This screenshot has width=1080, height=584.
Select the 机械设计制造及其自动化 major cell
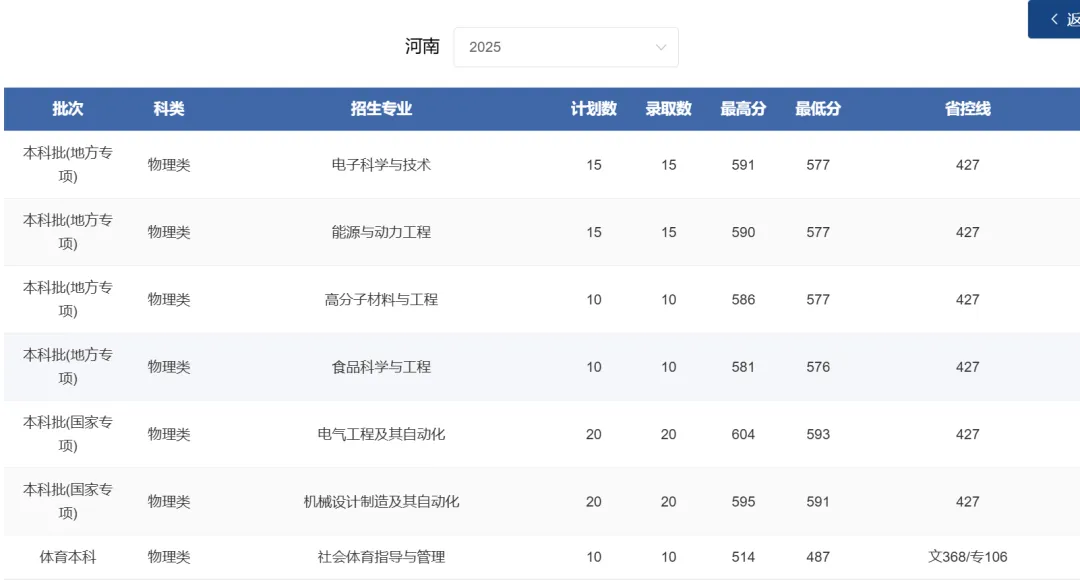point(381,502)
